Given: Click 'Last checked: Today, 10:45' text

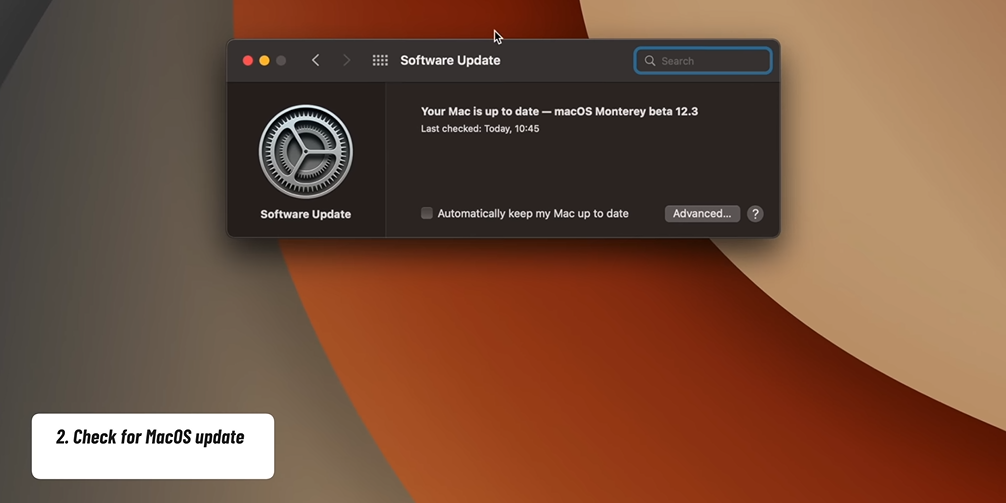Looking at the screenshot, I should [480, 128].
